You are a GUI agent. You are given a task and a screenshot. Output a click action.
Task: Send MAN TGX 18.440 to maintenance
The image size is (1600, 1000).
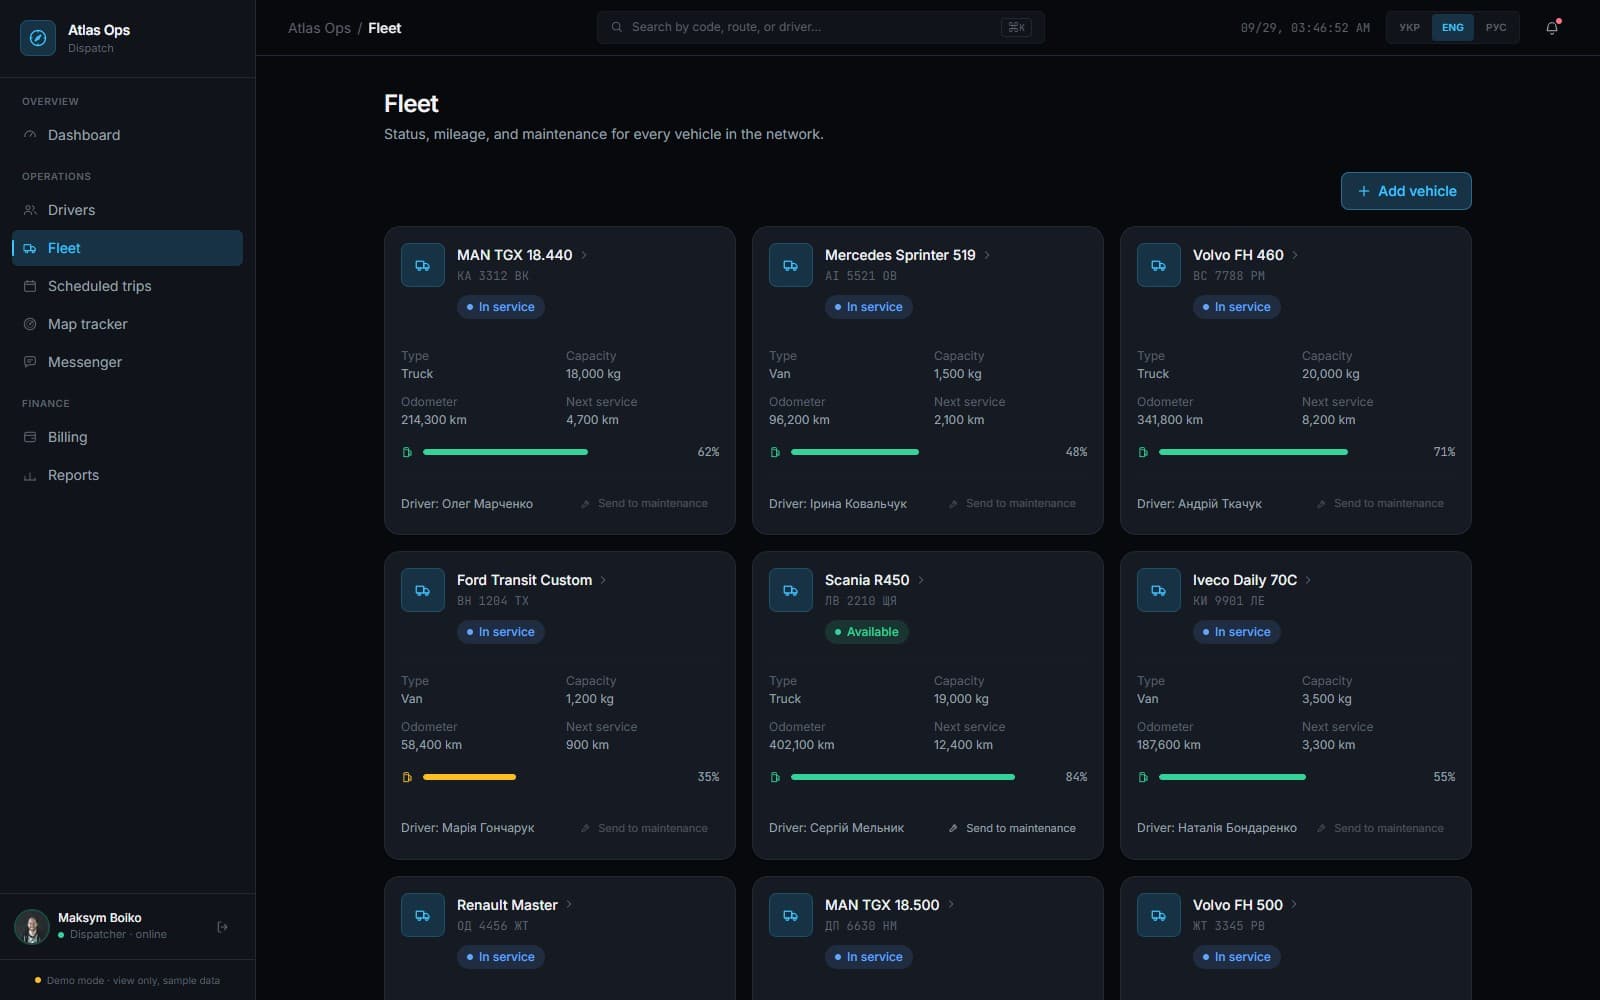tap(645, 503)
